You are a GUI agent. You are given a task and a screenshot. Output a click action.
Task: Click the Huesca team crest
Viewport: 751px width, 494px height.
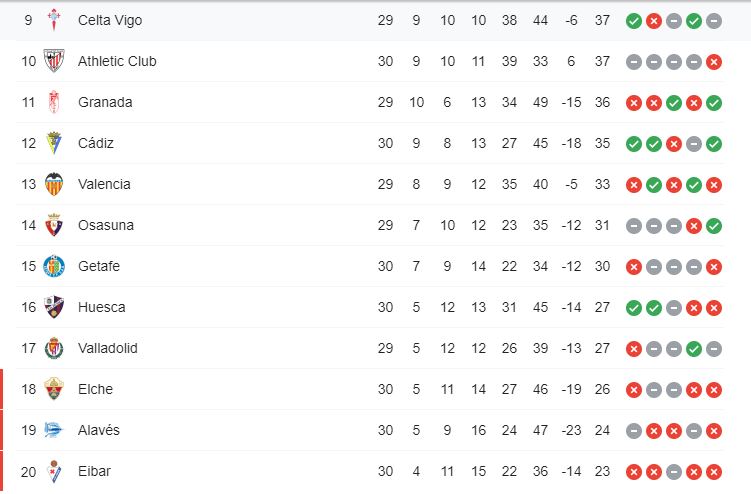54,307
